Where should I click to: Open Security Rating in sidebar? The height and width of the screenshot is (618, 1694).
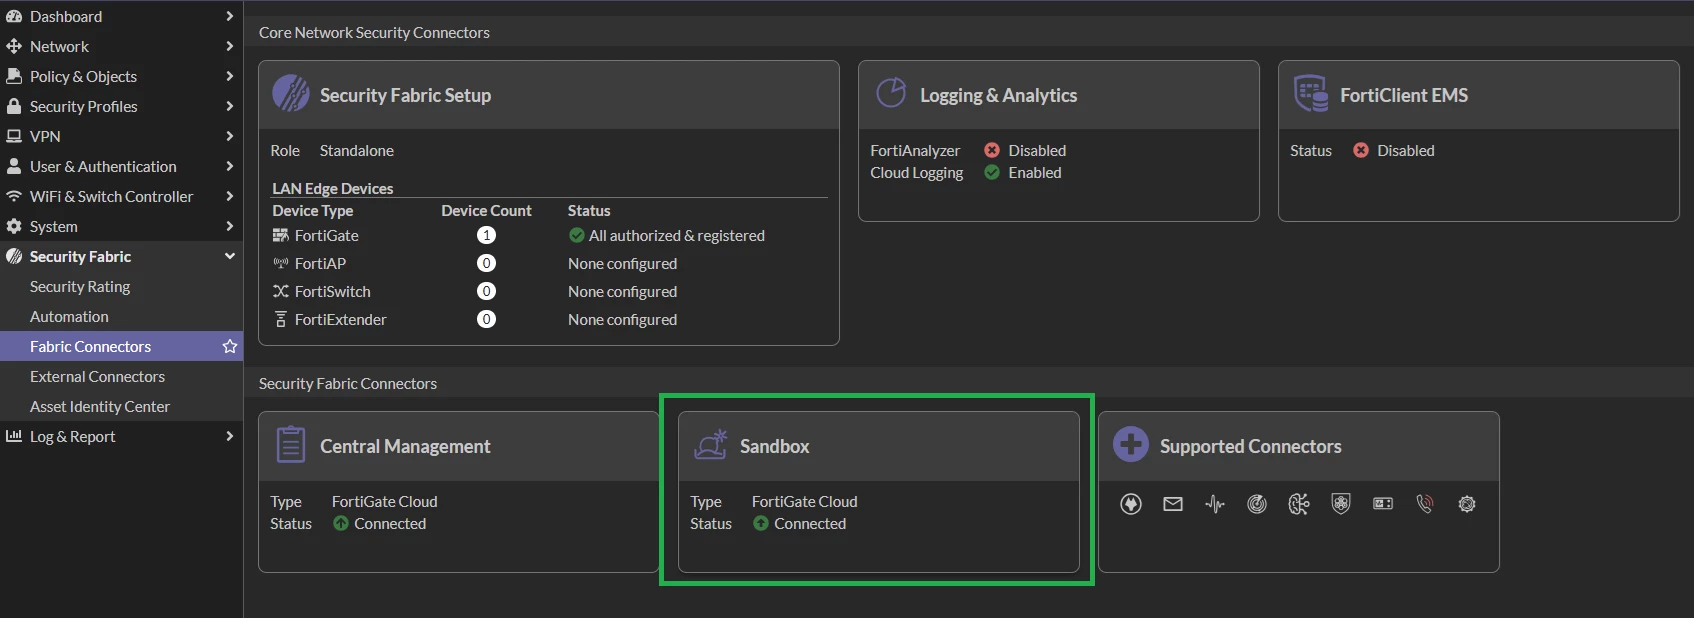[x=121, y=286]
